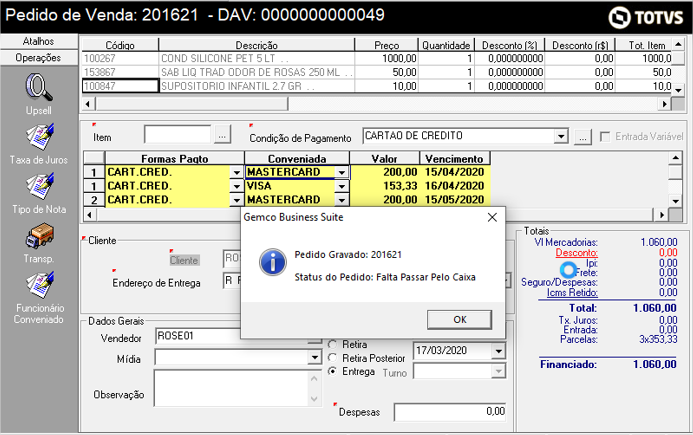Click in the Item input field

pos(177,134)
